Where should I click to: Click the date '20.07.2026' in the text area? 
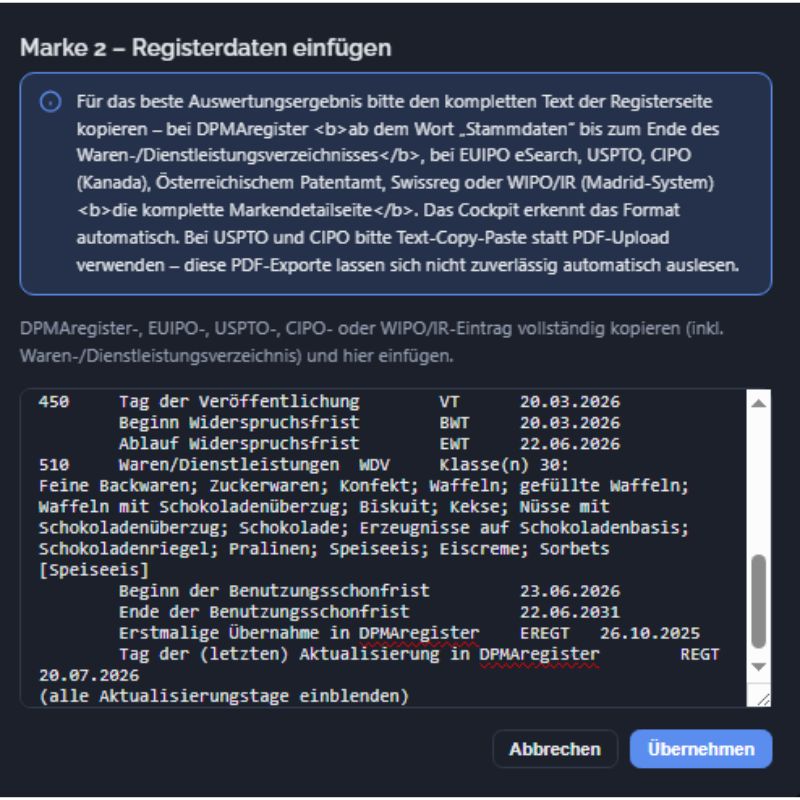coord(89,675)
